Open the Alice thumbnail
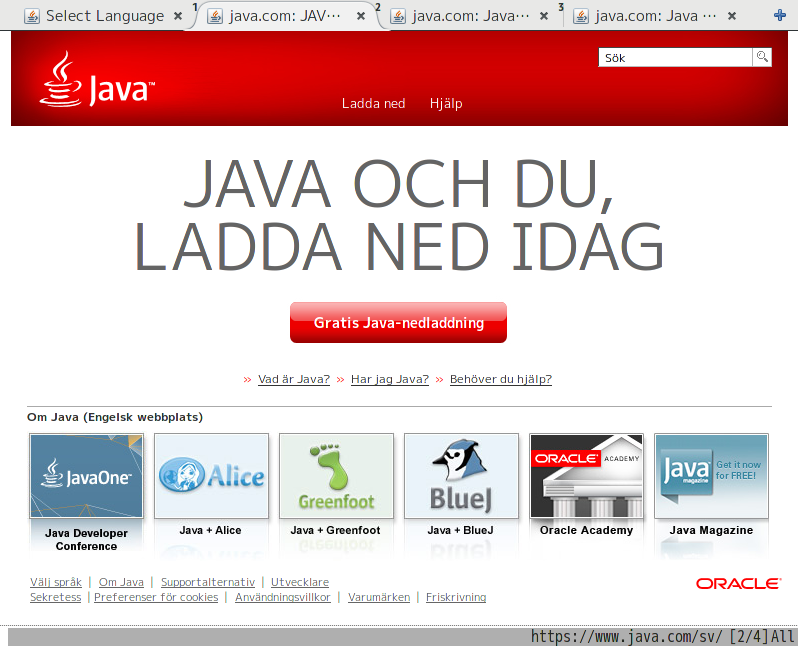 211,476
